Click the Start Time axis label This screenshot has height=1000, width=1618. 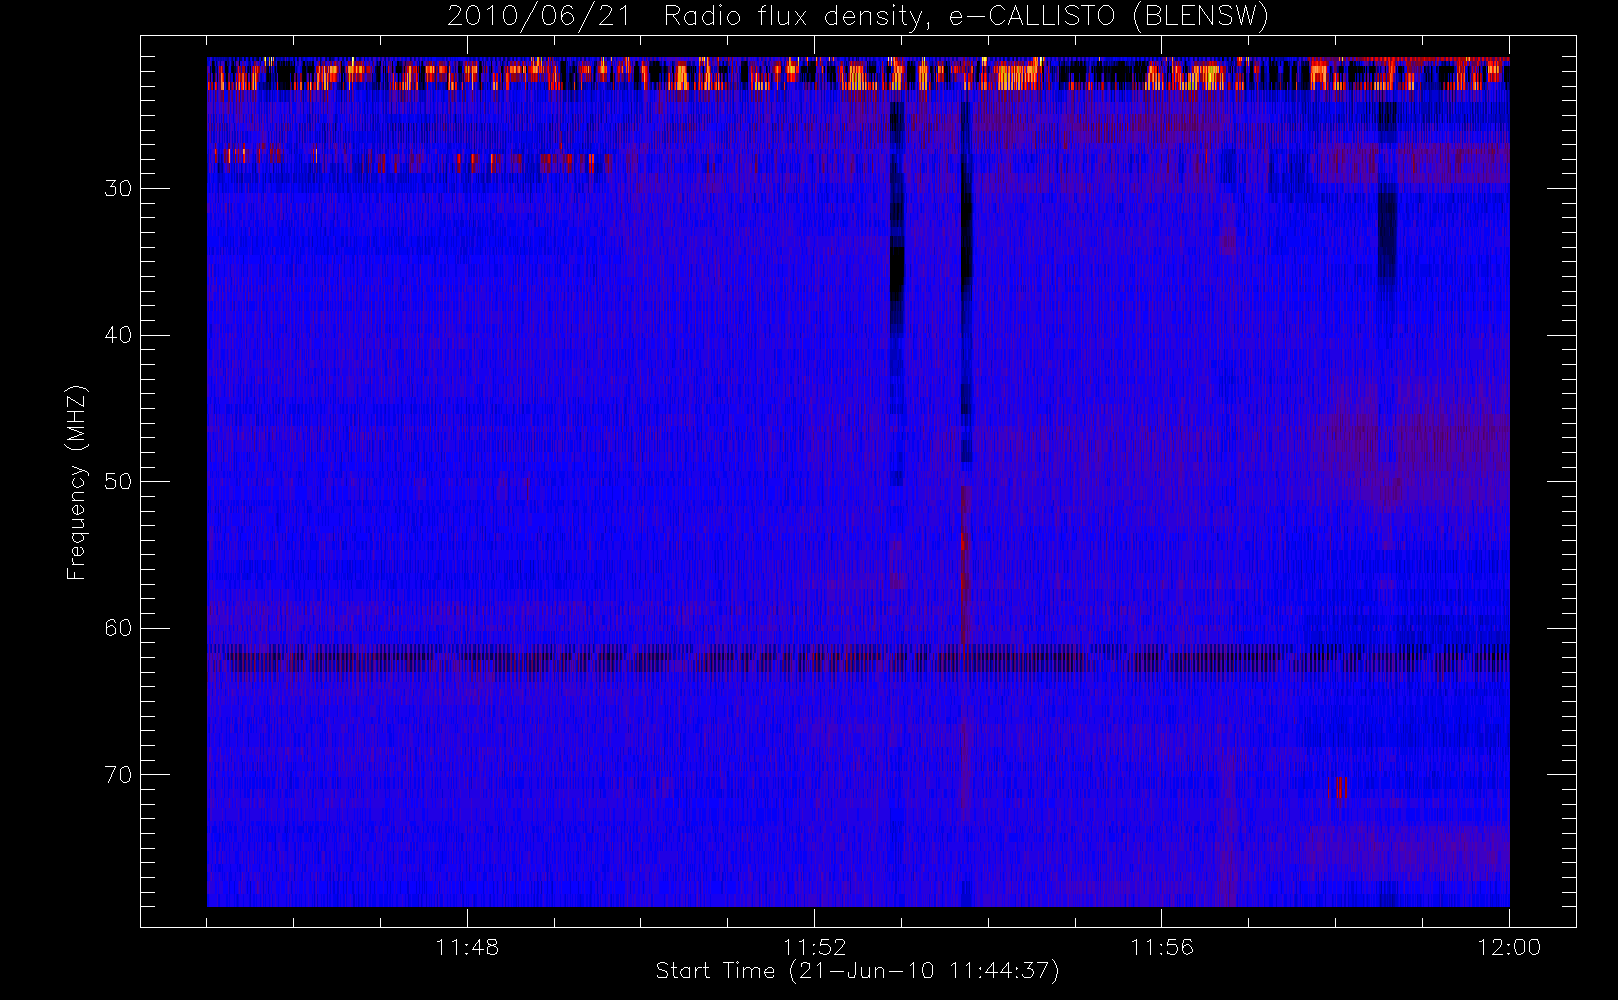[858, 971]
